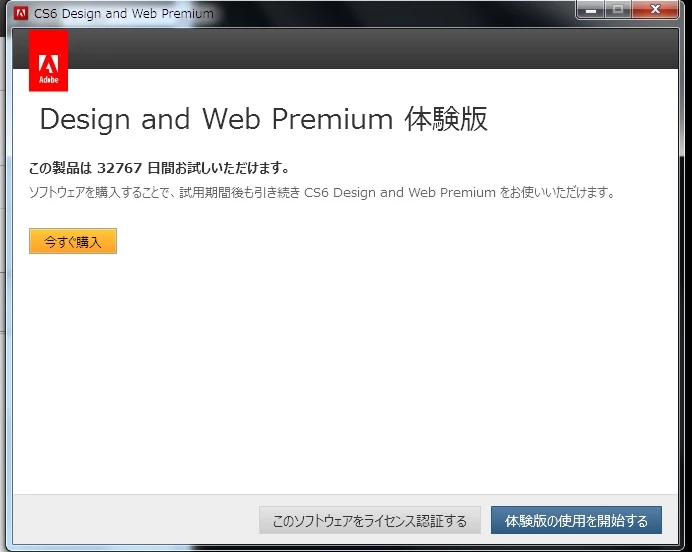
Task: Click the title text CS6 Design and Web Premium
Action: tap(124, 14)
